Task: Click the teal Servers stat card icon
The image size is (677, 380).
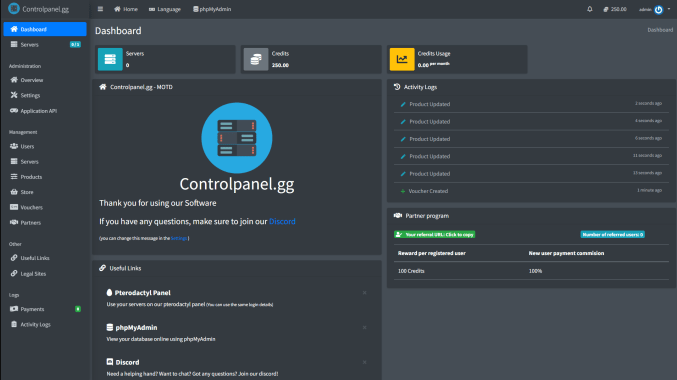Action: [110, 59]
